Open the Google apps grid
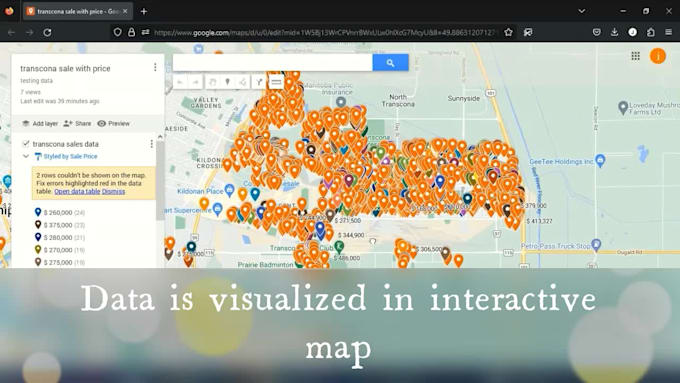The image size is (680, 383). click(635, 56)
